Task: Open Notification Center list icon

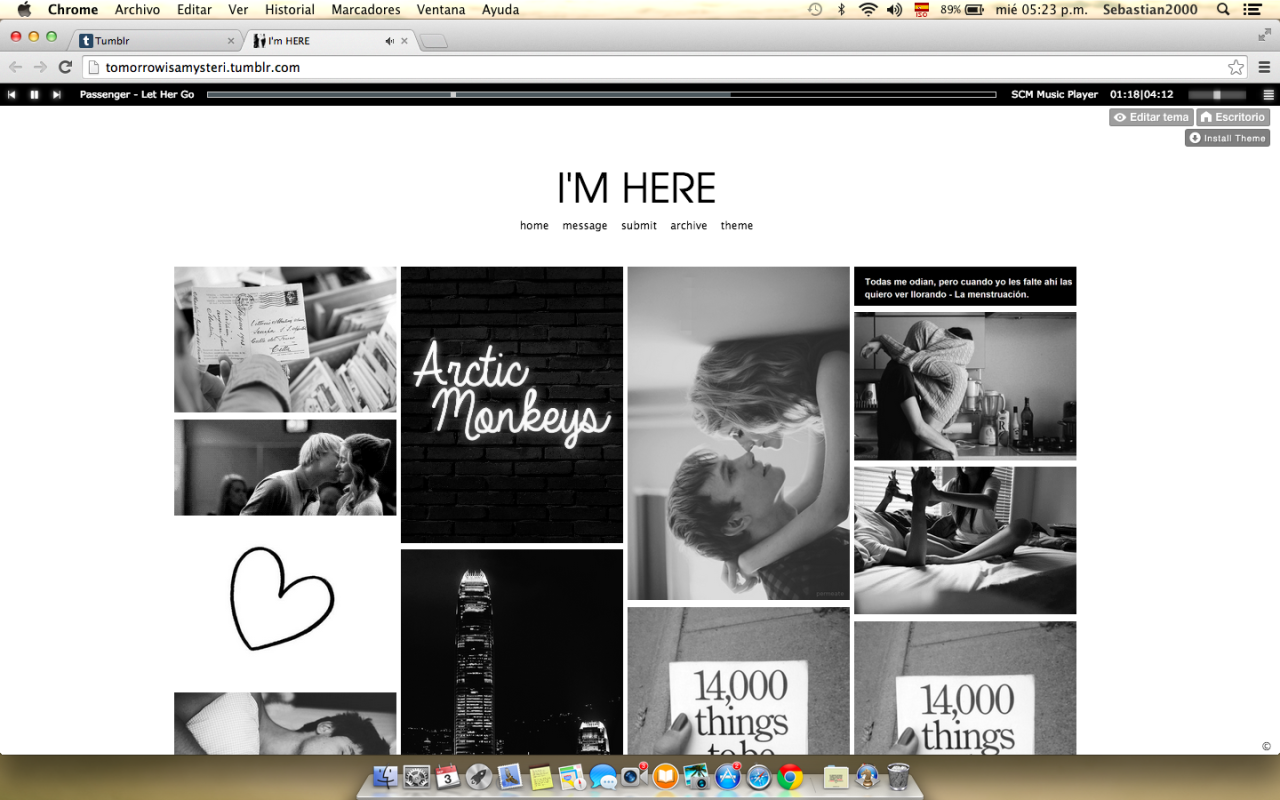Action: (x=1252, y=10)
